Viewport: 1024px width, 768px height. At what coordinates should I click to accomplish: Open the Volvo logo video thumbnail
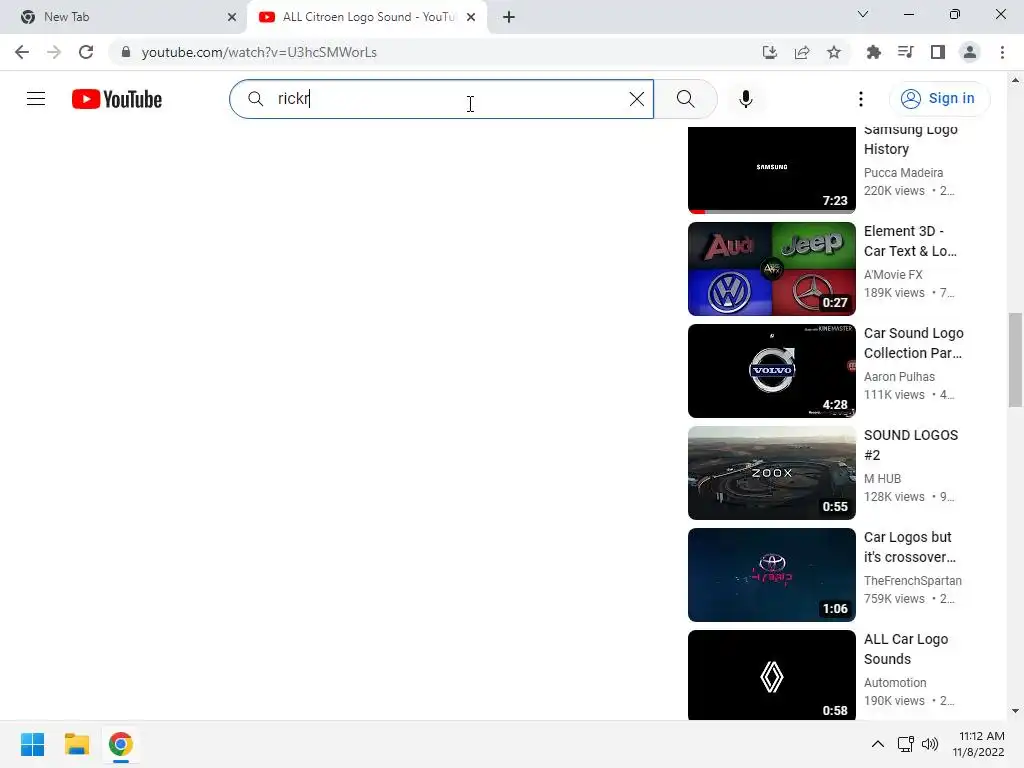click(772, 371)
